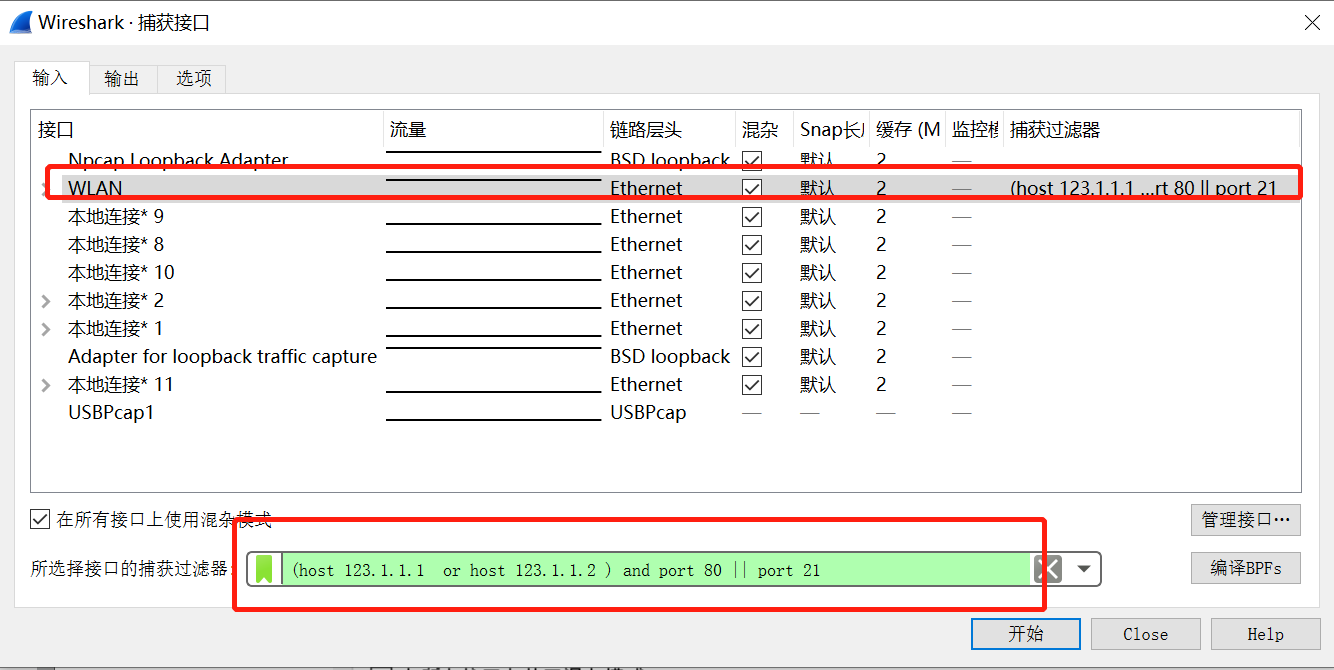Click the Wireshark shark fin logo
The image size is (1334, 670).
20,23
